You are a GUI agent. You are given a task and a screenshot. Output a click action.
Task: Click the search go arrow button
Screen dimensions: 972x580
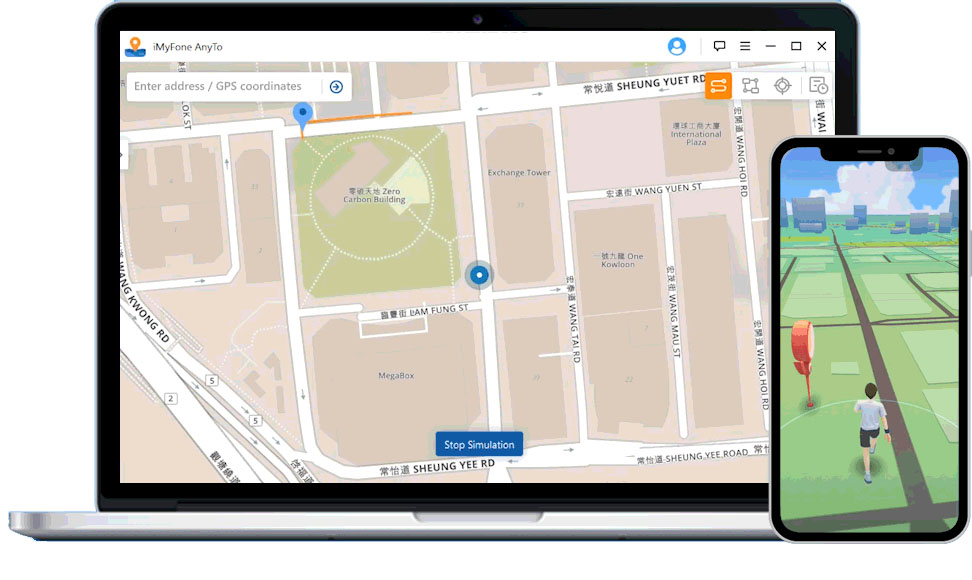pyautogui.click(x=336, y=87)
